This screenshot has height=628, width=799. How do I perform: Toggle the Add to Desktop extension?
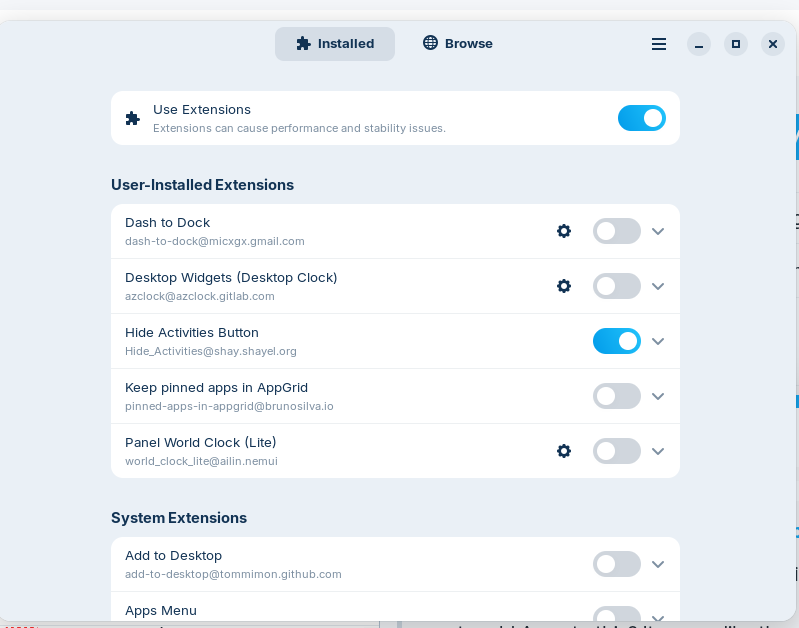(617, 564)
